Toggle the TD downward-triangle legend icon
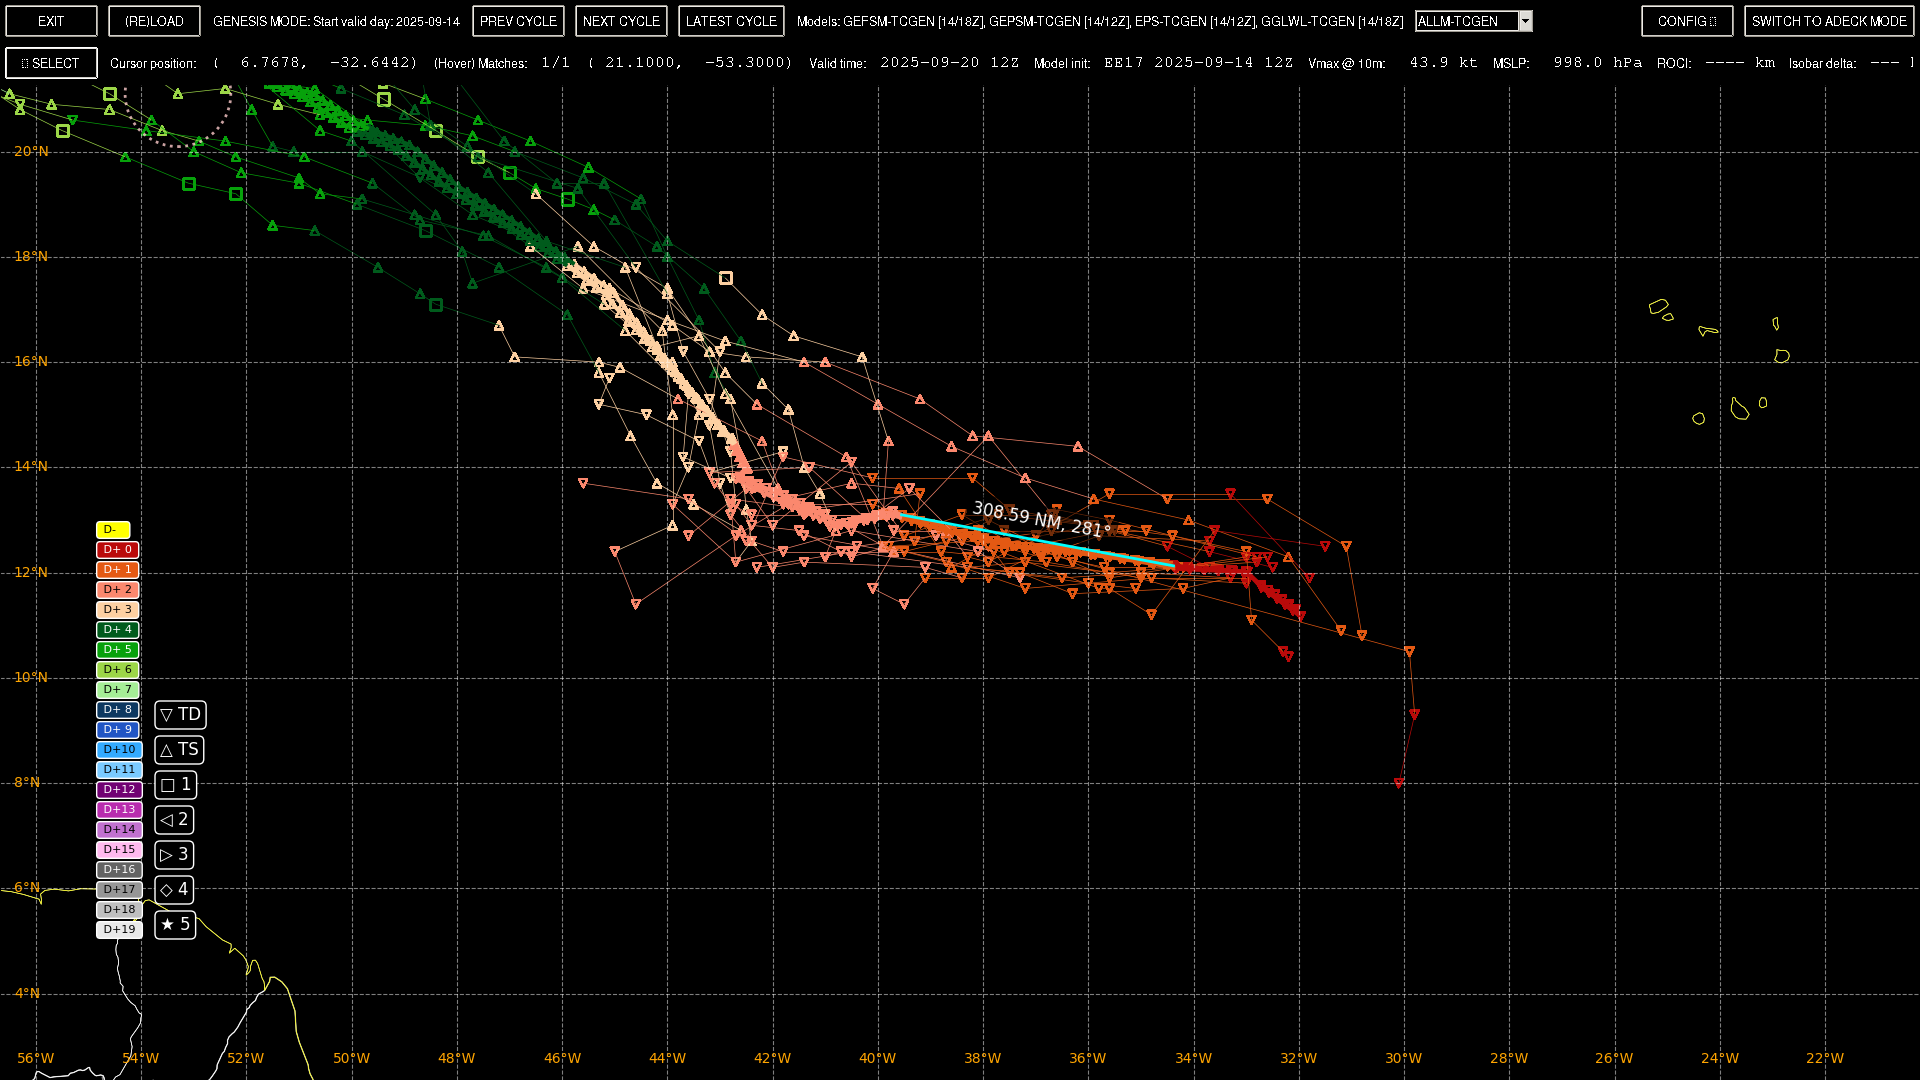 [180, 714]
